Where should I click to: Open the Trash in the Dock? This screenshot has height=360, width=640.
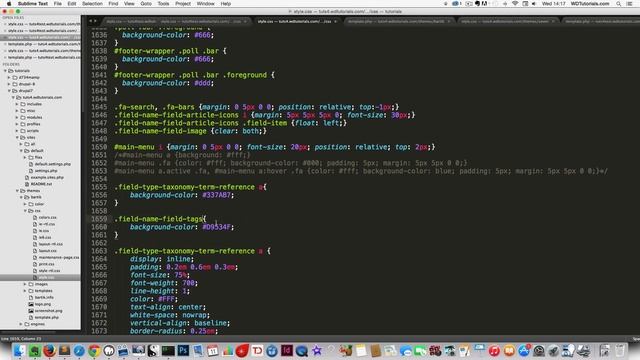620,351
